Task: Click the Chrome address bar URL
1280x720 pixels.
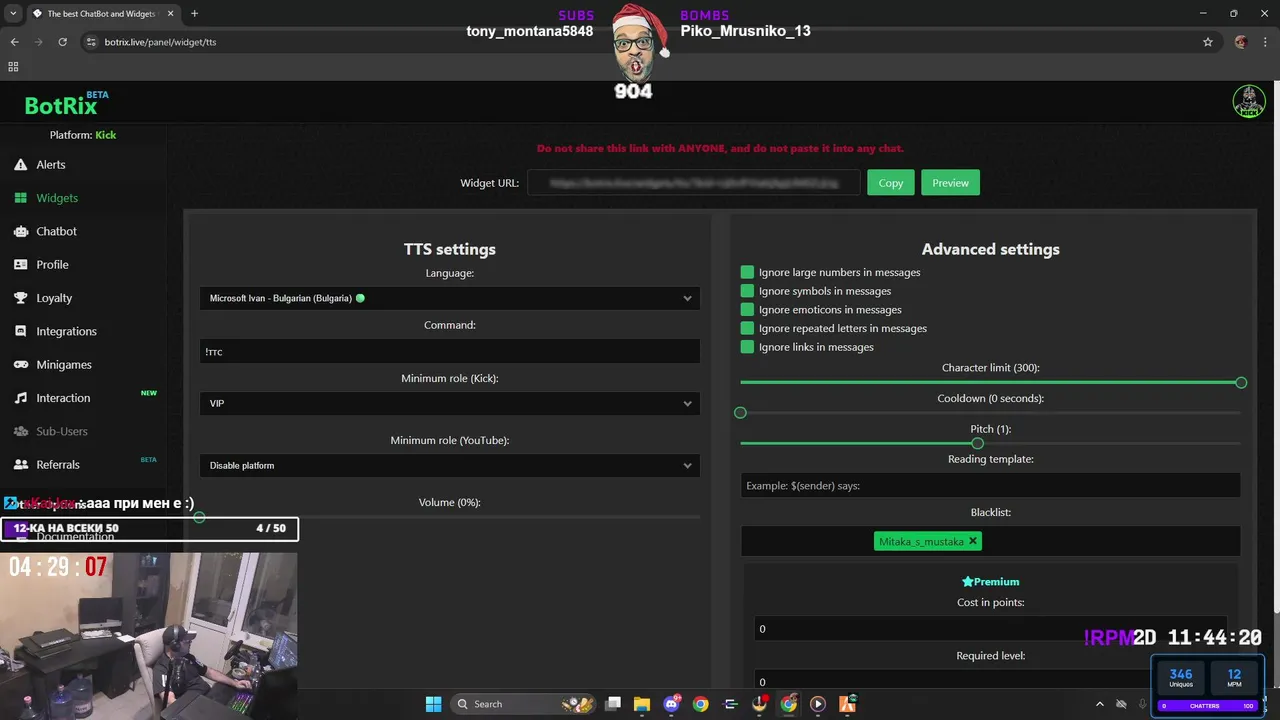Action: click(160, 42)
